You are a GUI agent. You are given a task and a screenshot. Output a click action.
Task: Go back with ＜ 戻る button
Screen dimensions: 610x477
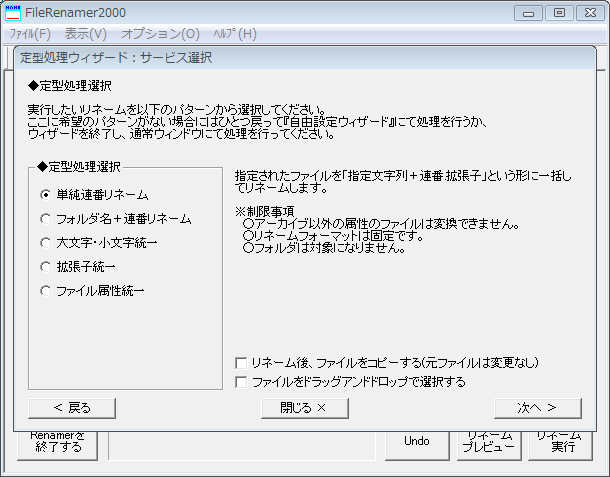[72, 408]
